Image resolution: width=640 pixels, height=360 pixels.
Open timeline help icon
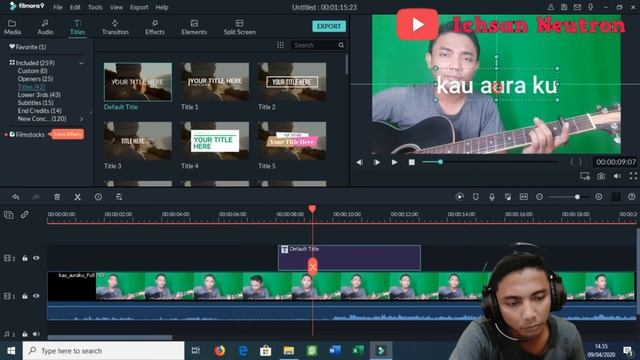coord(632,197)
